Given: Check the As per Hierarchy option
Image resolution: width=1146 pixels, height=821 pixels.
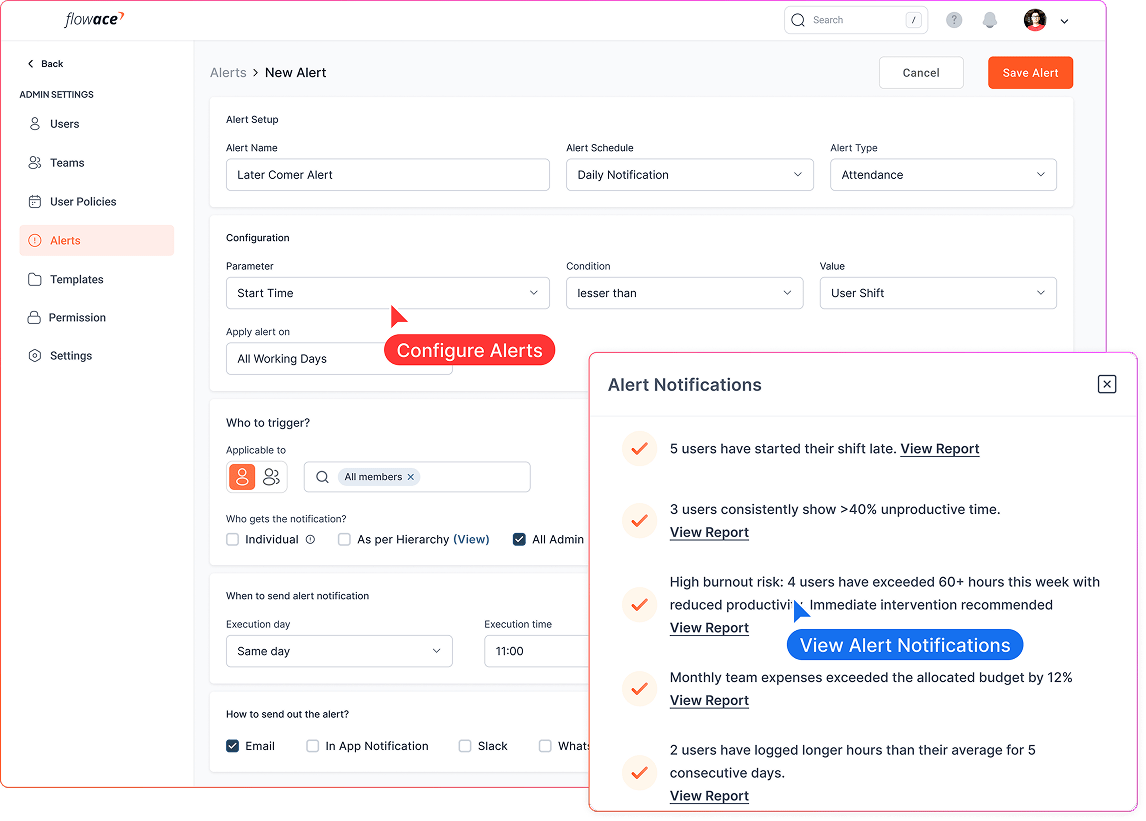Looking at the screenshot, I should tap(344, 540).
